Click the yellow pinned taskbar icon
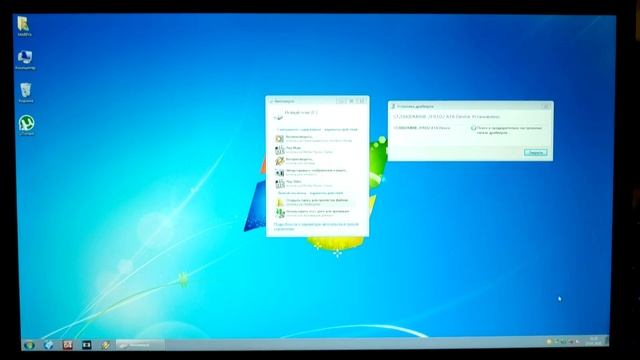The width and height of the screenshot is (640, 360). tap(105, 345)
